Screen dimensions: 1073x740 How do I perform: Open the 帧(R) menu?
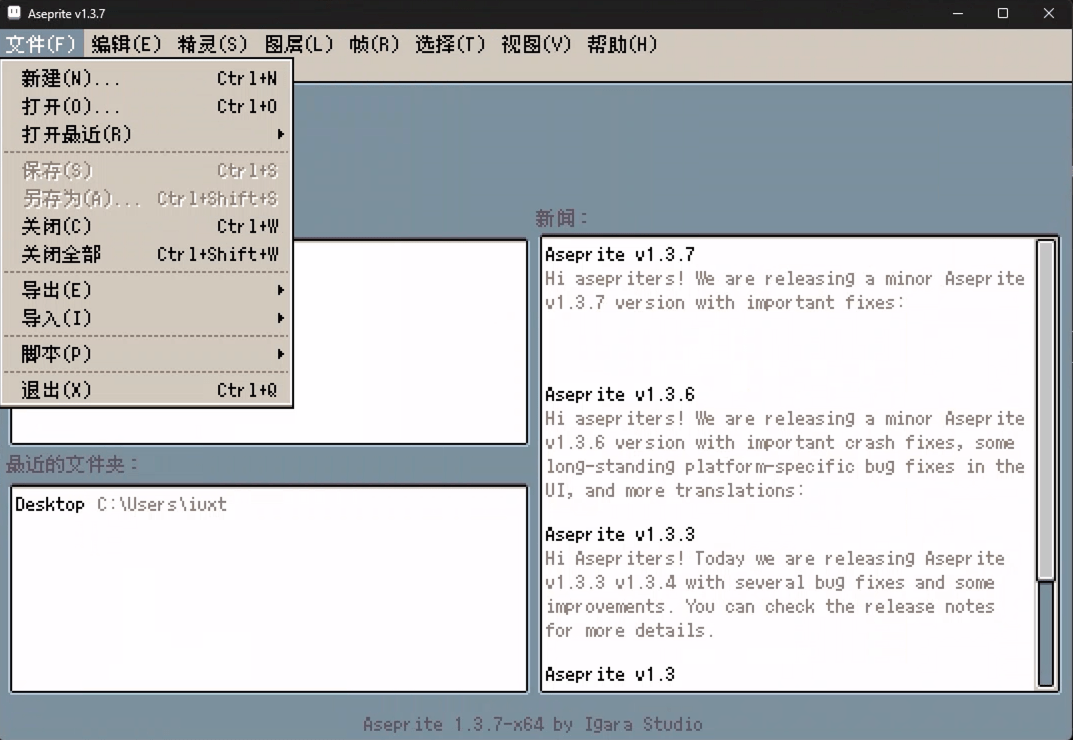[x=374, y=44]
